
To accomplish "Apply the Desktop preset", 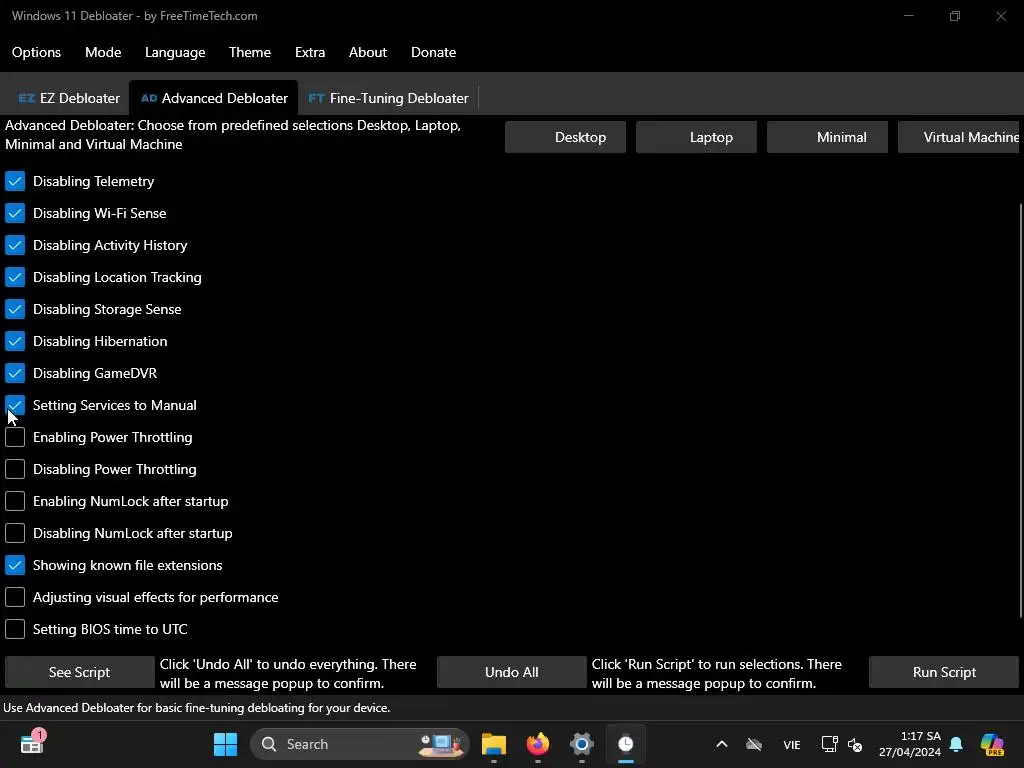I will click(x=566, y=137).
